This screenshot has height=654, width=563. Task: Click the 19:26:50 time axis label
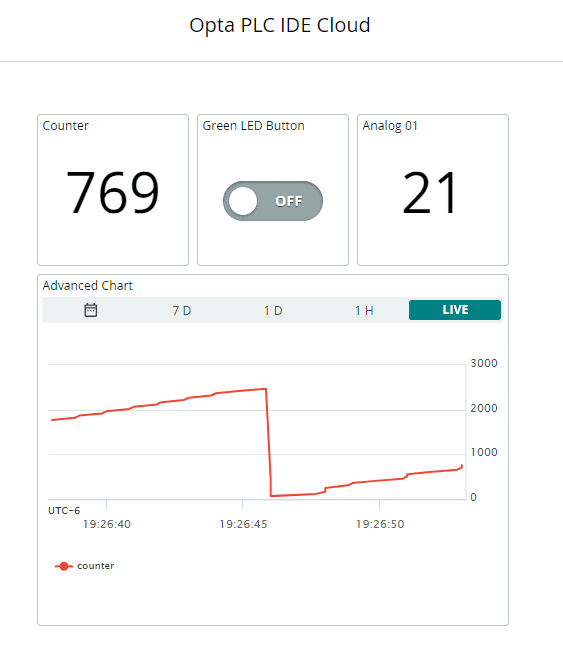coord(380,524)
